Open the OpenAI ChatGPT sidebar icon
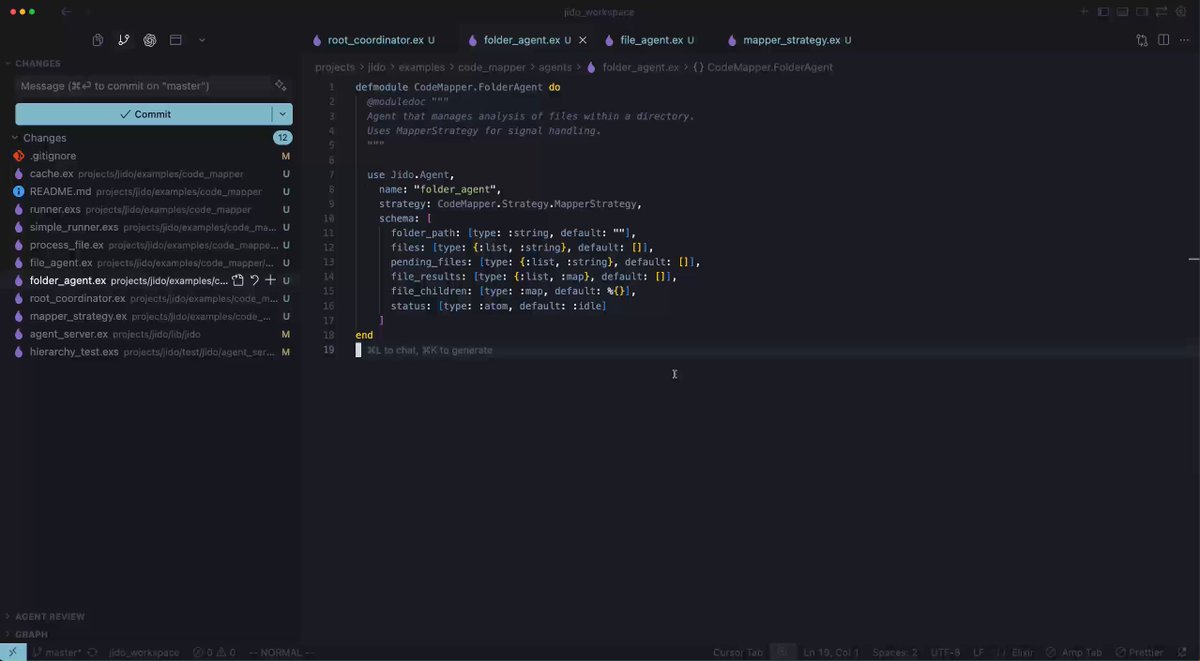This screenshot has width=1200, height=661. (150, 40)
